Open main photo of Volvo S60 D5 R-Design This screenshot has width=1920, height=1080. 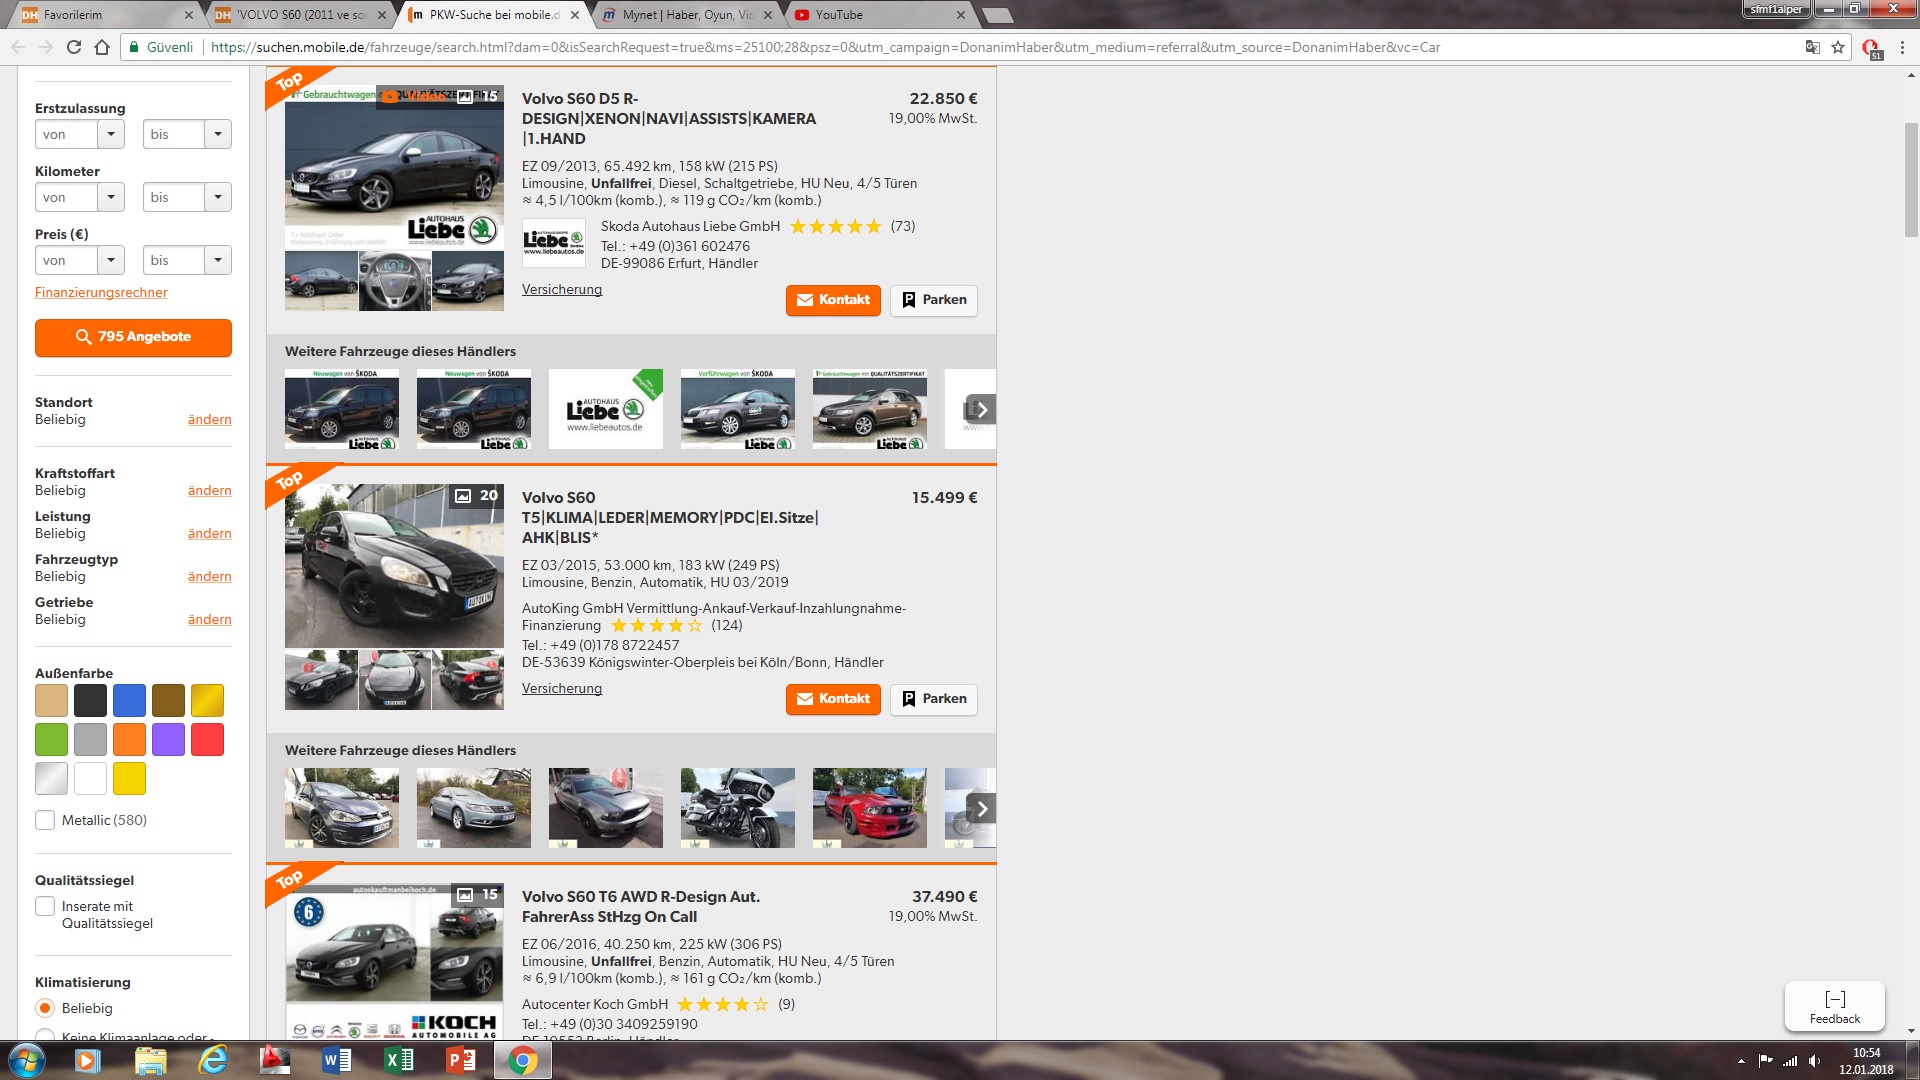(x=394, y=167)
